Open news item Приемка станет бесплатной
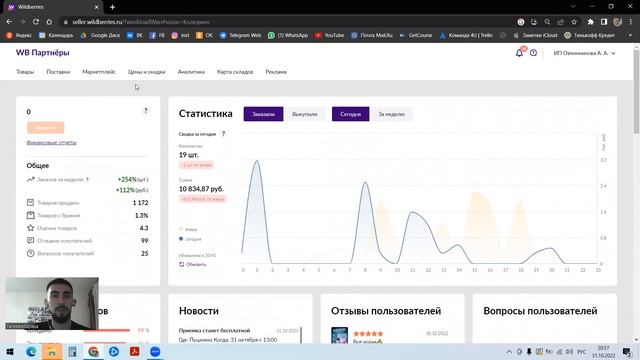 (214, 331)
